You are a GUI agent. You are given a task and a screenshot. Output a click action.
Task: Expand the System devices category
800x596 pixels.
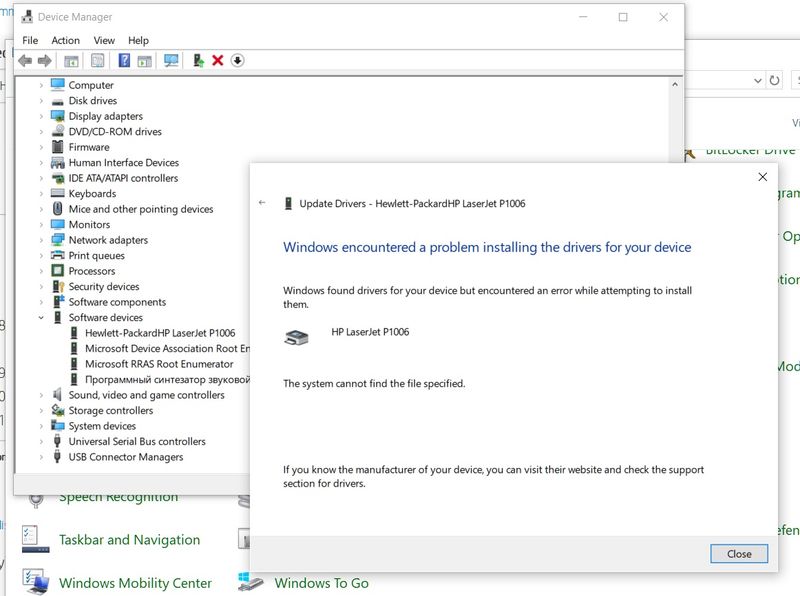[x=41, y=426]
